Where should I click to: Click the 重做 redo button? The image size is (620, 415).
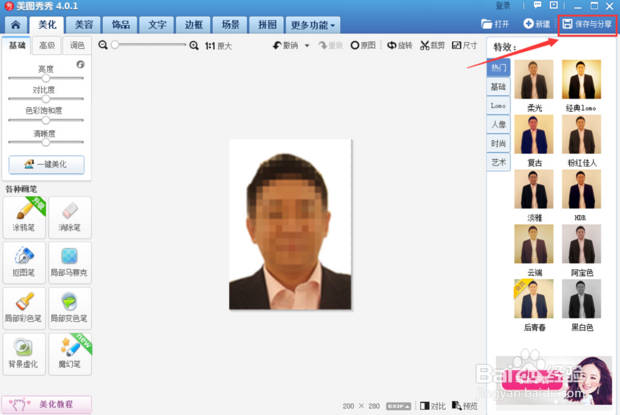pyautogui.click(x=331, y=45)
